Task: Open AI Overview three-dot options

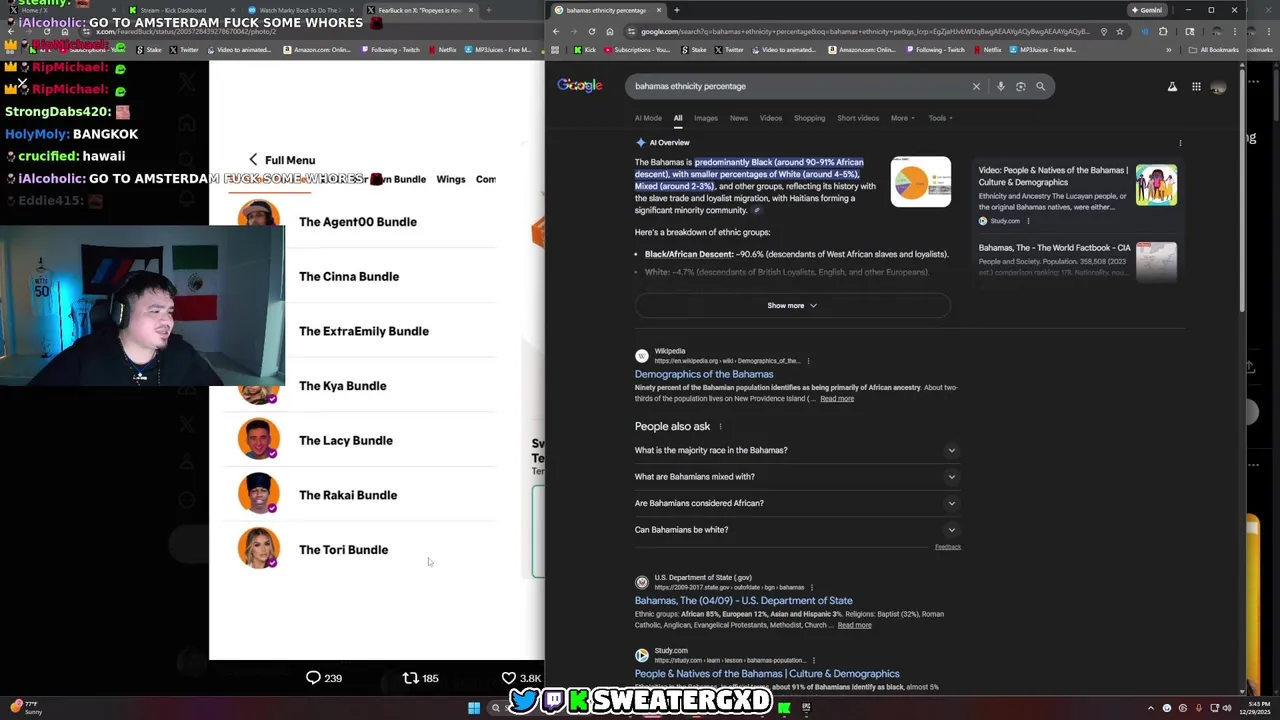Action: [x=1180, y=143]
